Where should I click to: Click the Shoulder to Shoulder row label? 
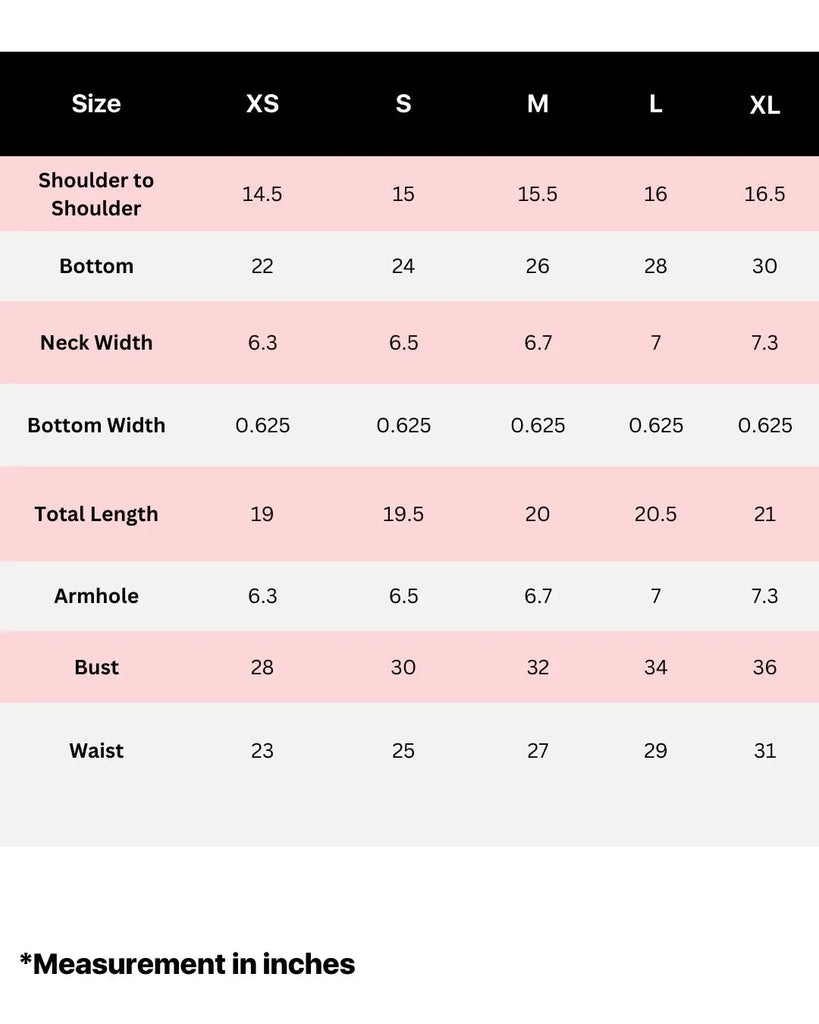[96, 194]
